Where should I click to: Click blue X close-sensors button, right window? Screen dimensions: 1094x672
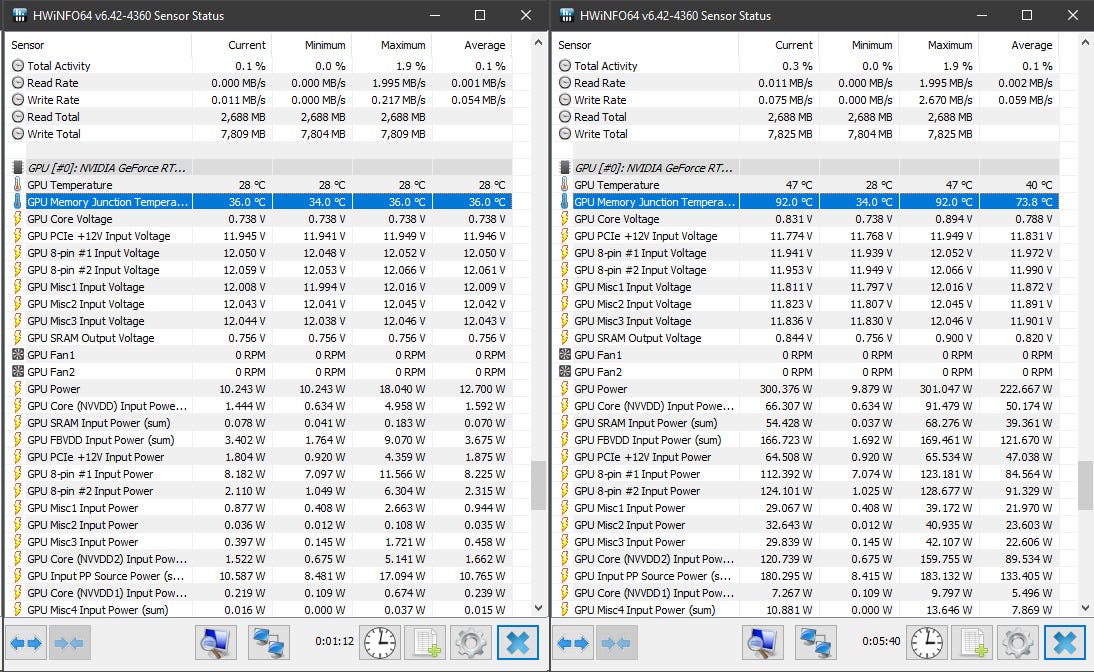(1065, 642)
